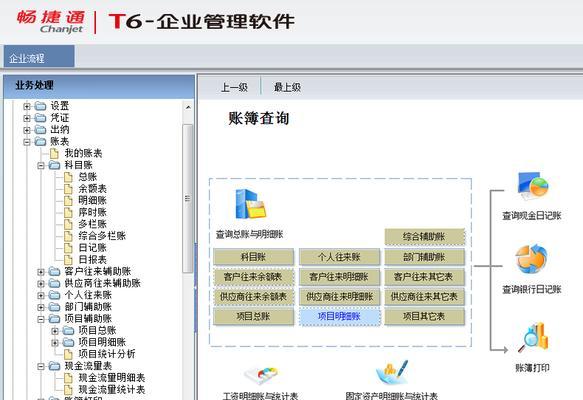Open the 固定资产明细账与统计表 icon
This screenshot has width=583, height=400.
coord(392,373)
